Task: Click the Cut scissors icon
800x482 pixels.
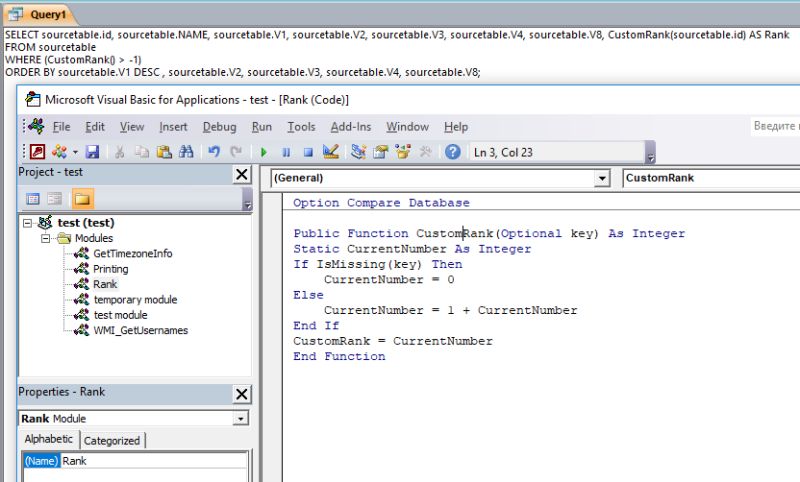Action: [119, 152]
